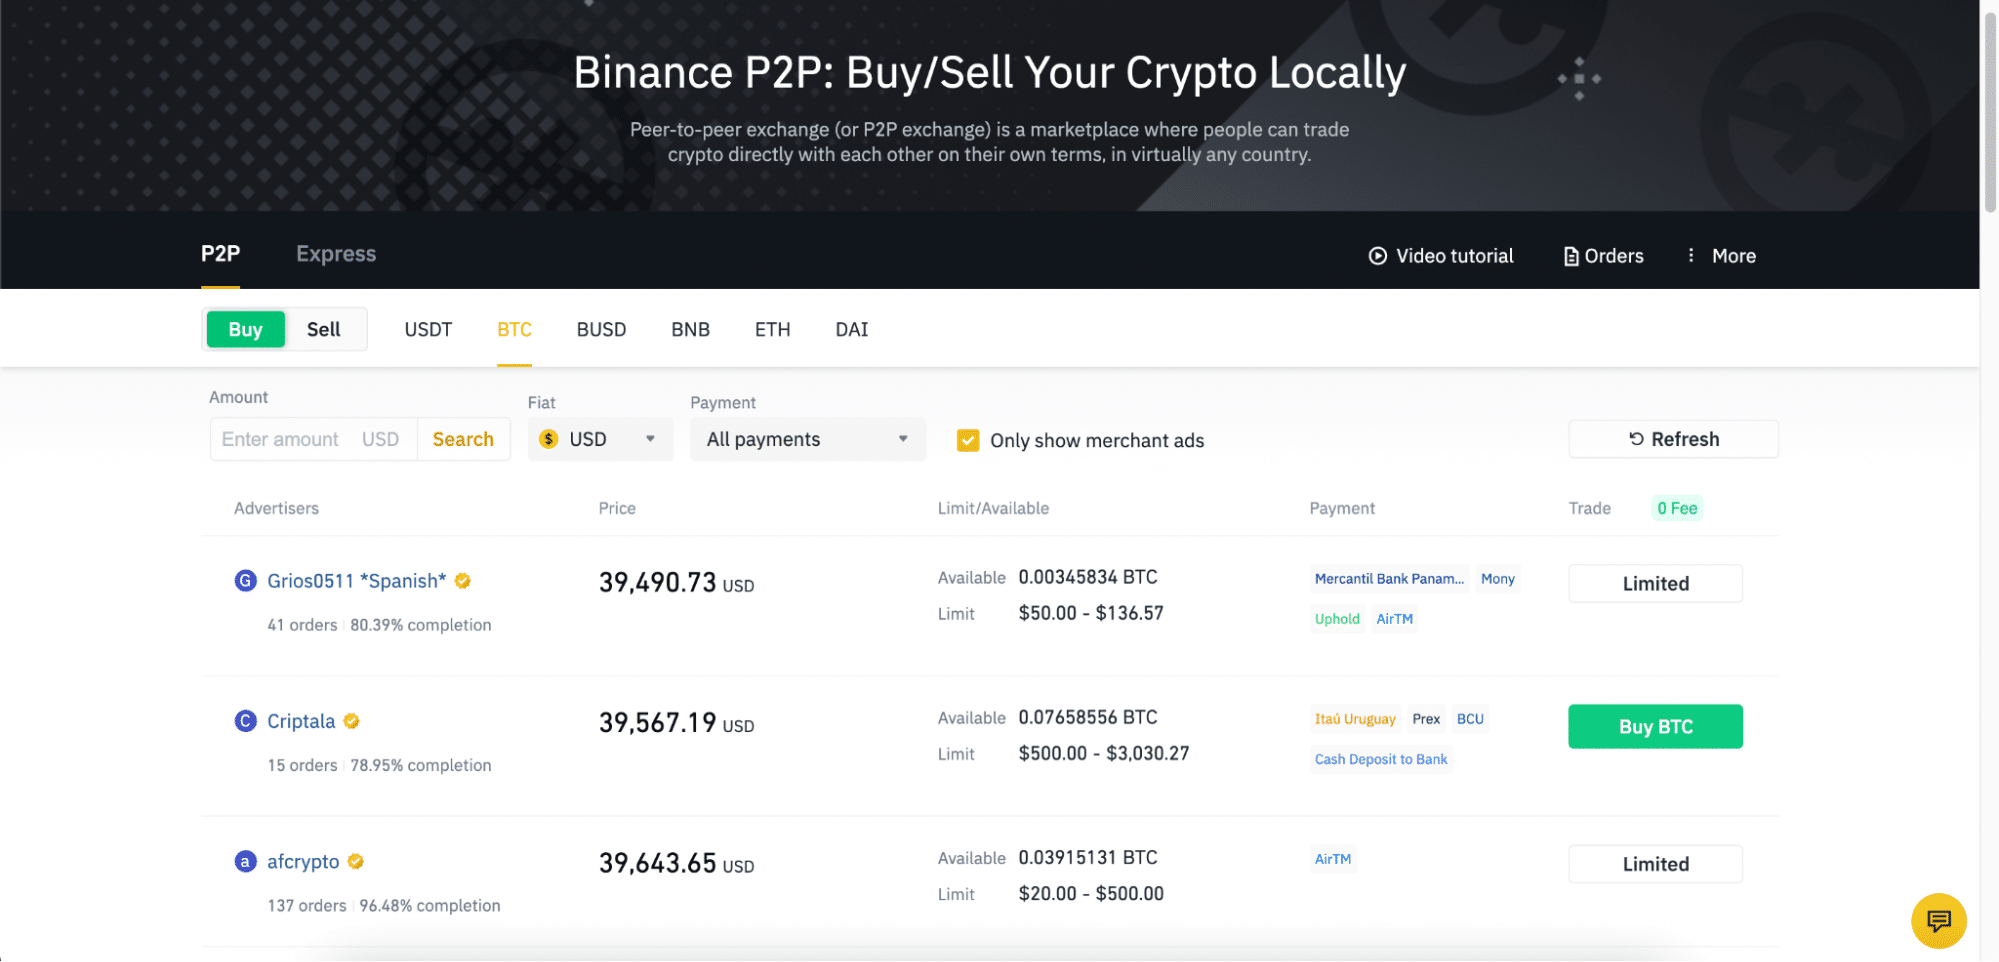Click the Search amount button
This screenshot has height=962, width=1999.
[463, 439]
